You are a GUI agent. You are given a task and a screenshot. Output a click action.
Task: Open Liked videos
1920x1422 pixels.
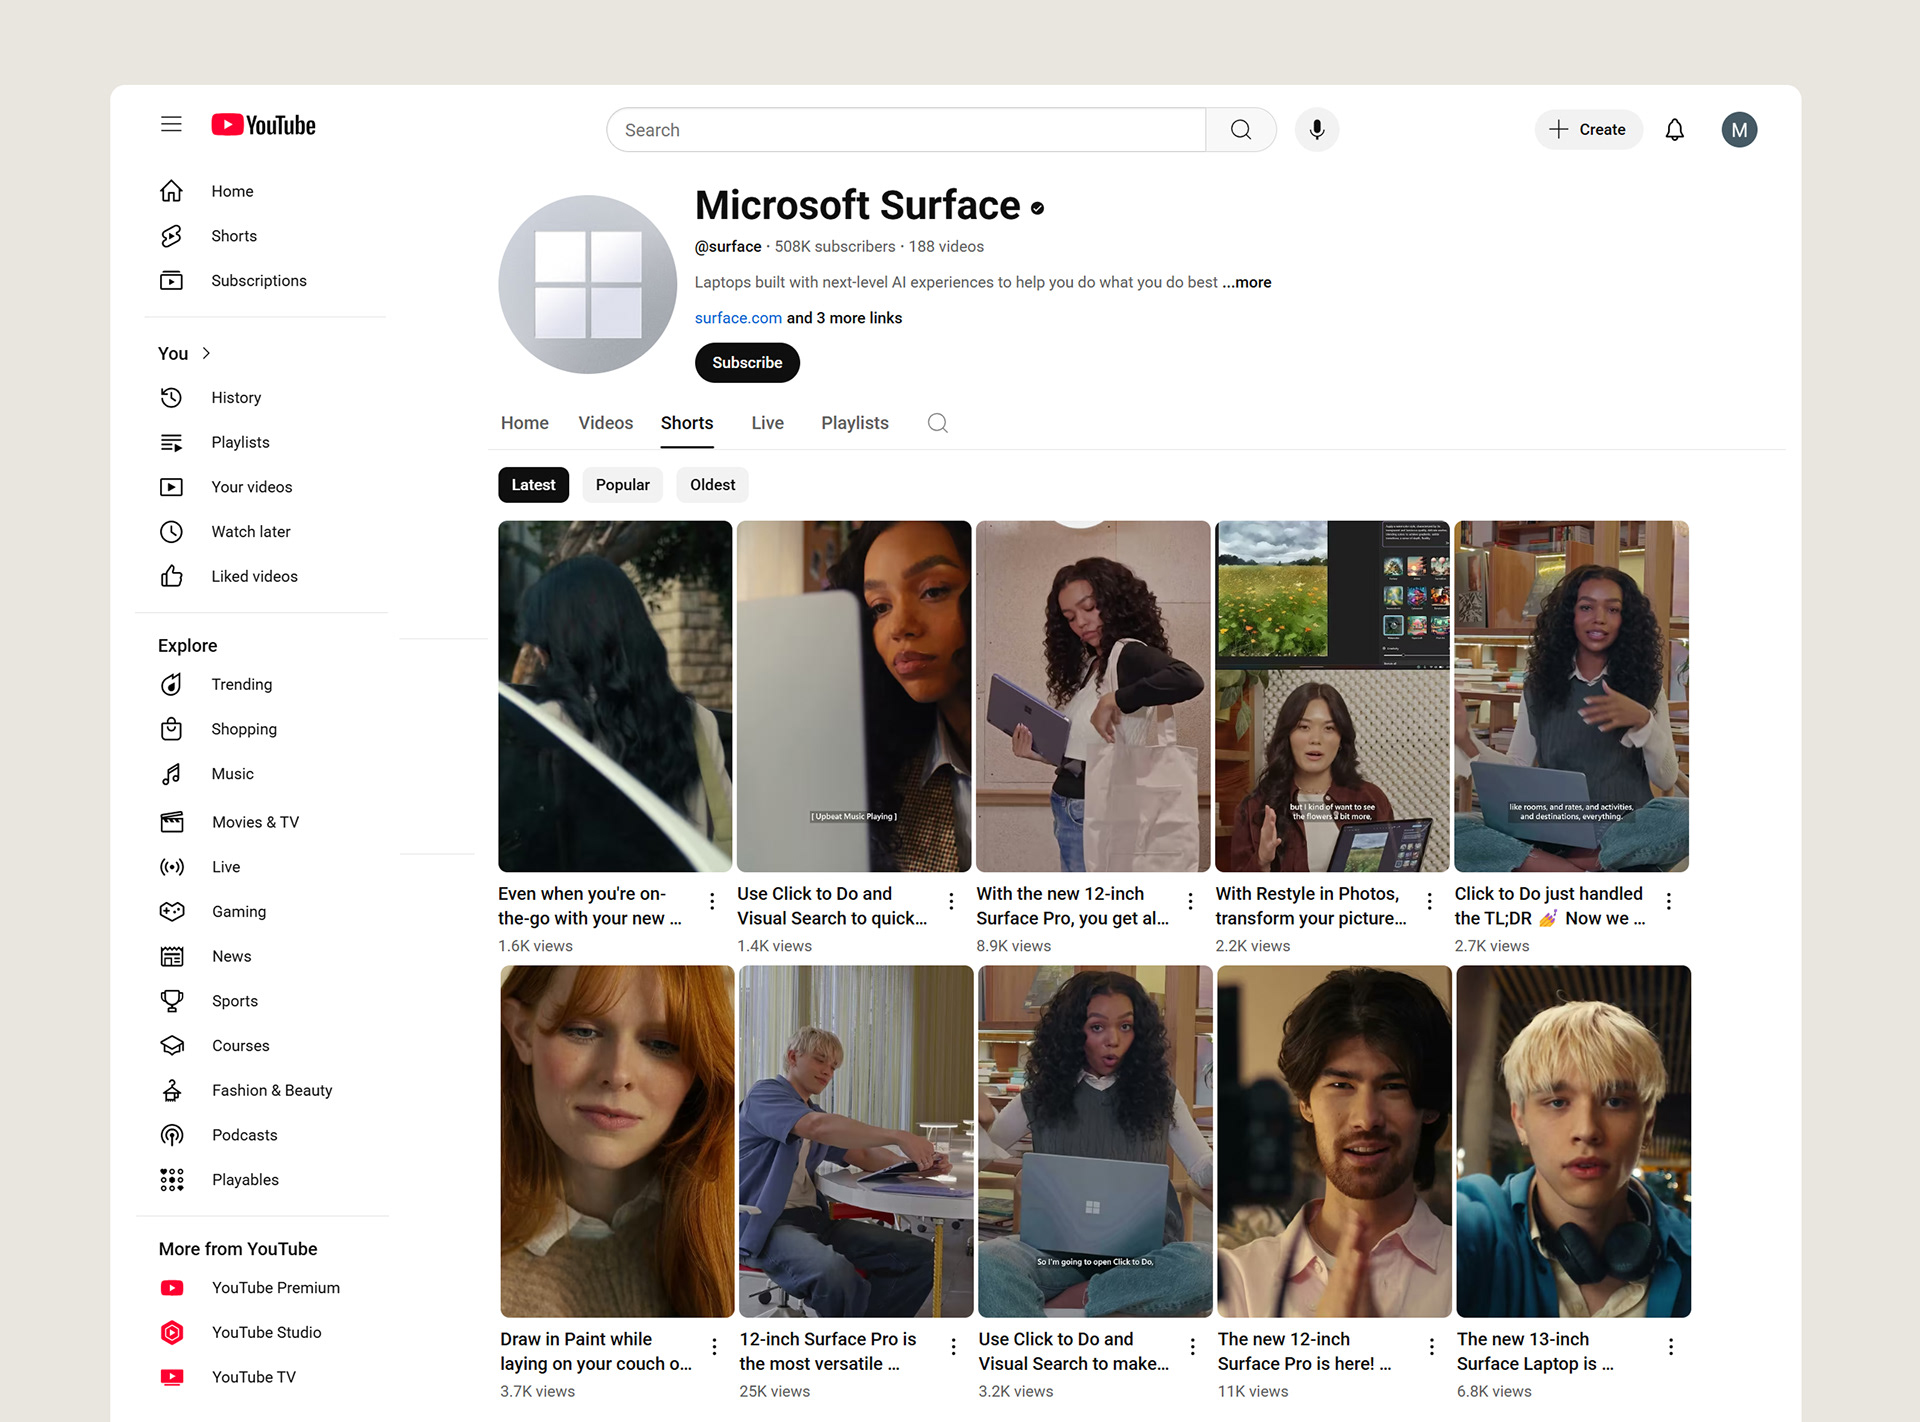tap(254, 576)
